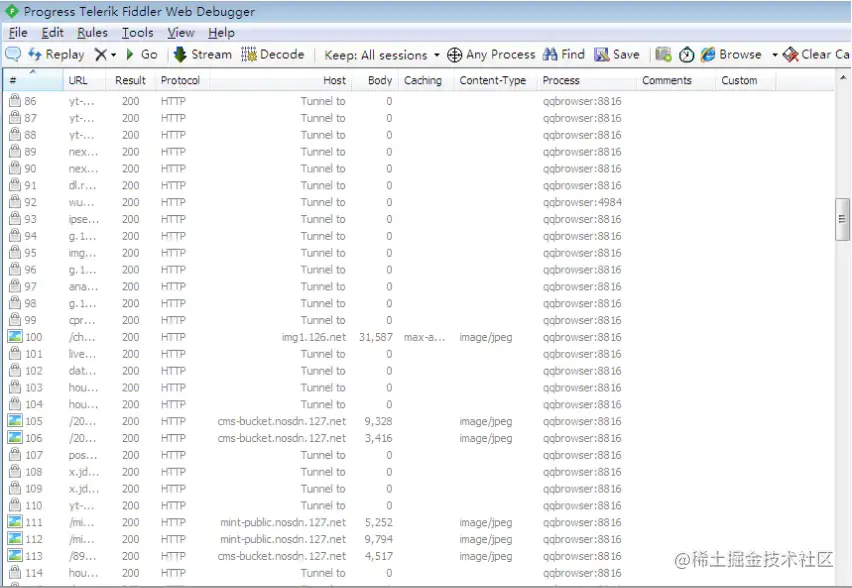Open the Help menu

click(221, 33)
